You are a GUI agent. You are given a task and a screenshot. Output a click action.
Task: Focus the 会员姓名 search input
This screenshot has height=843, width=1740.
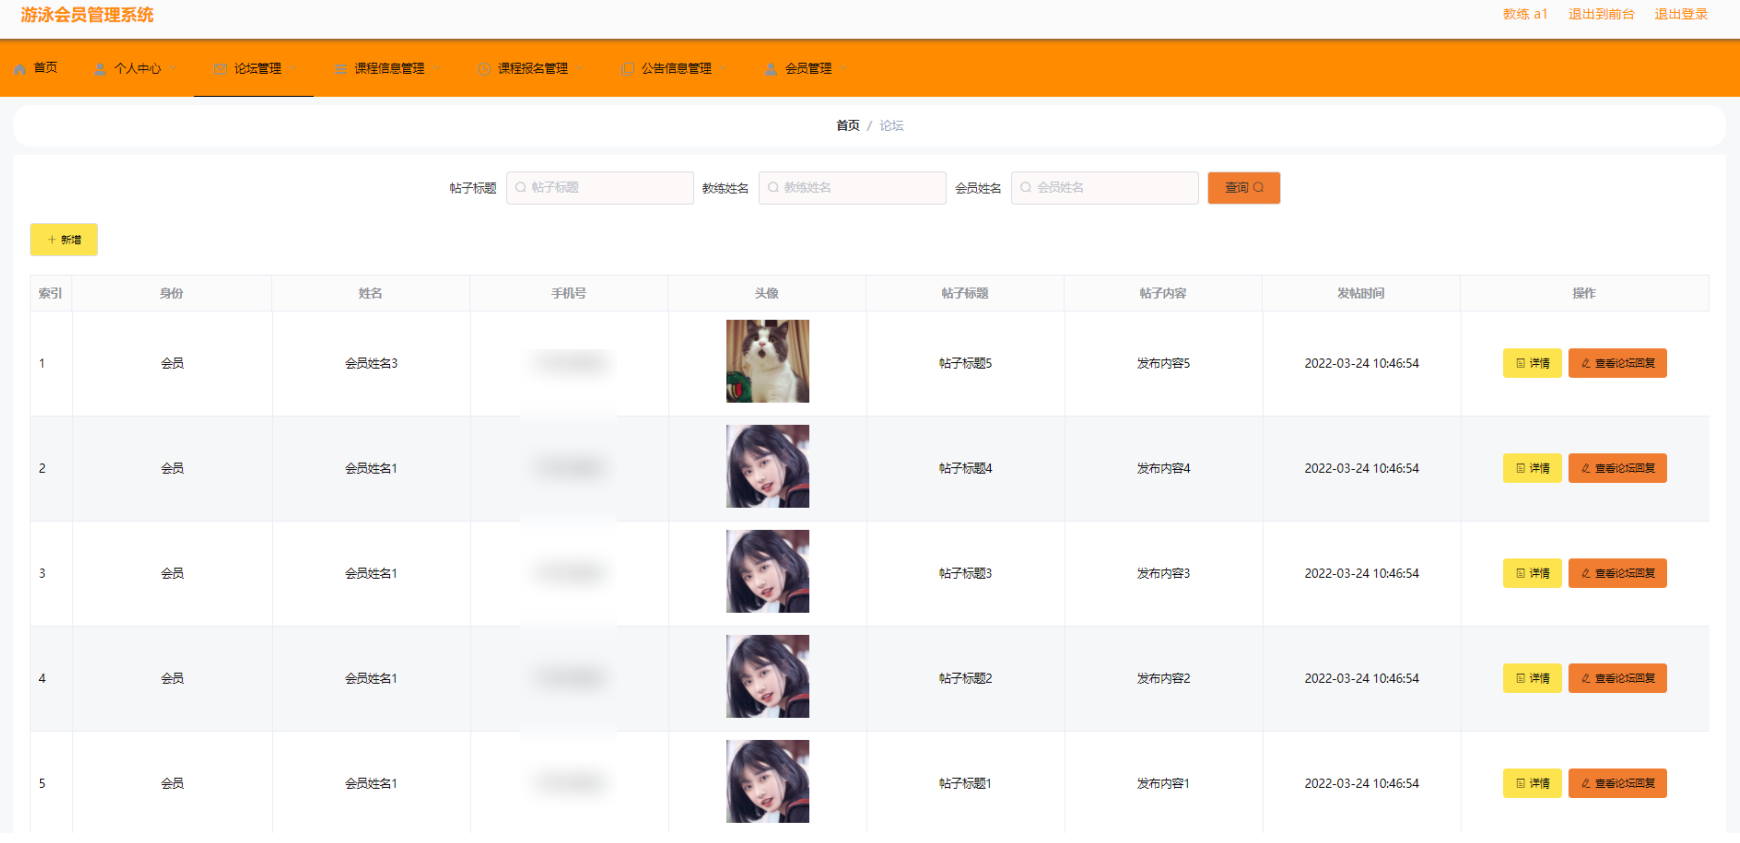pyautogui.click(x=1105, y=188)
